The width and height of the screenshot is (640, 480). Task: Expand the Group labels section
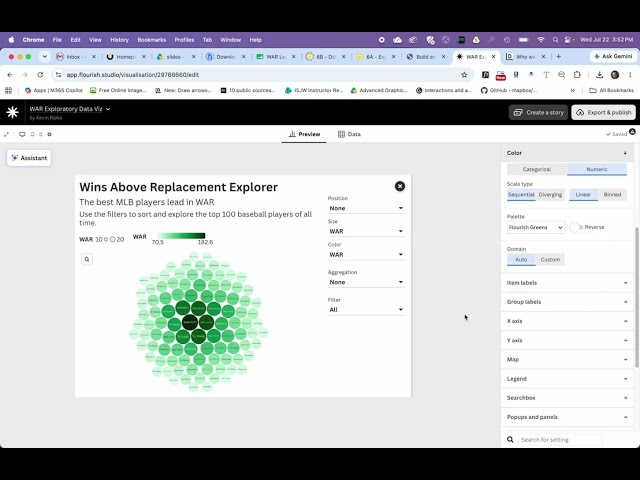pos(567,302)
